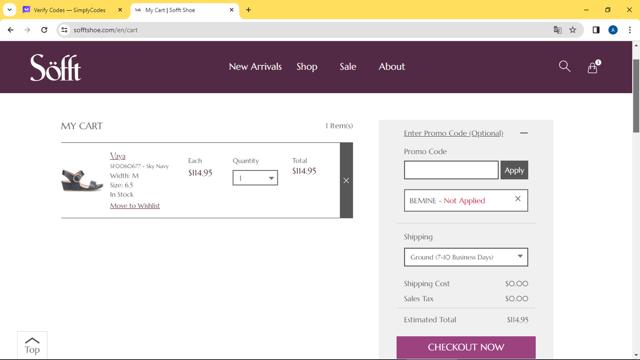View site information icon in address bar
640x360 pixels.
click(64, 30)
